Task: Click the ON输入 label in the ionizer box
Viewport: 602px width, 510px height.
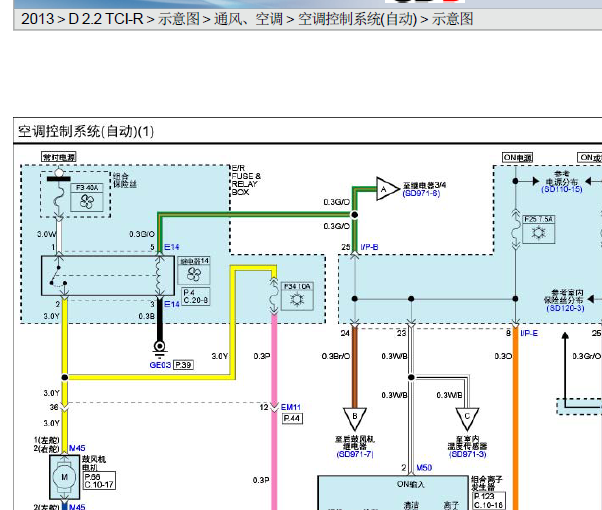Action: pos(411,485)
